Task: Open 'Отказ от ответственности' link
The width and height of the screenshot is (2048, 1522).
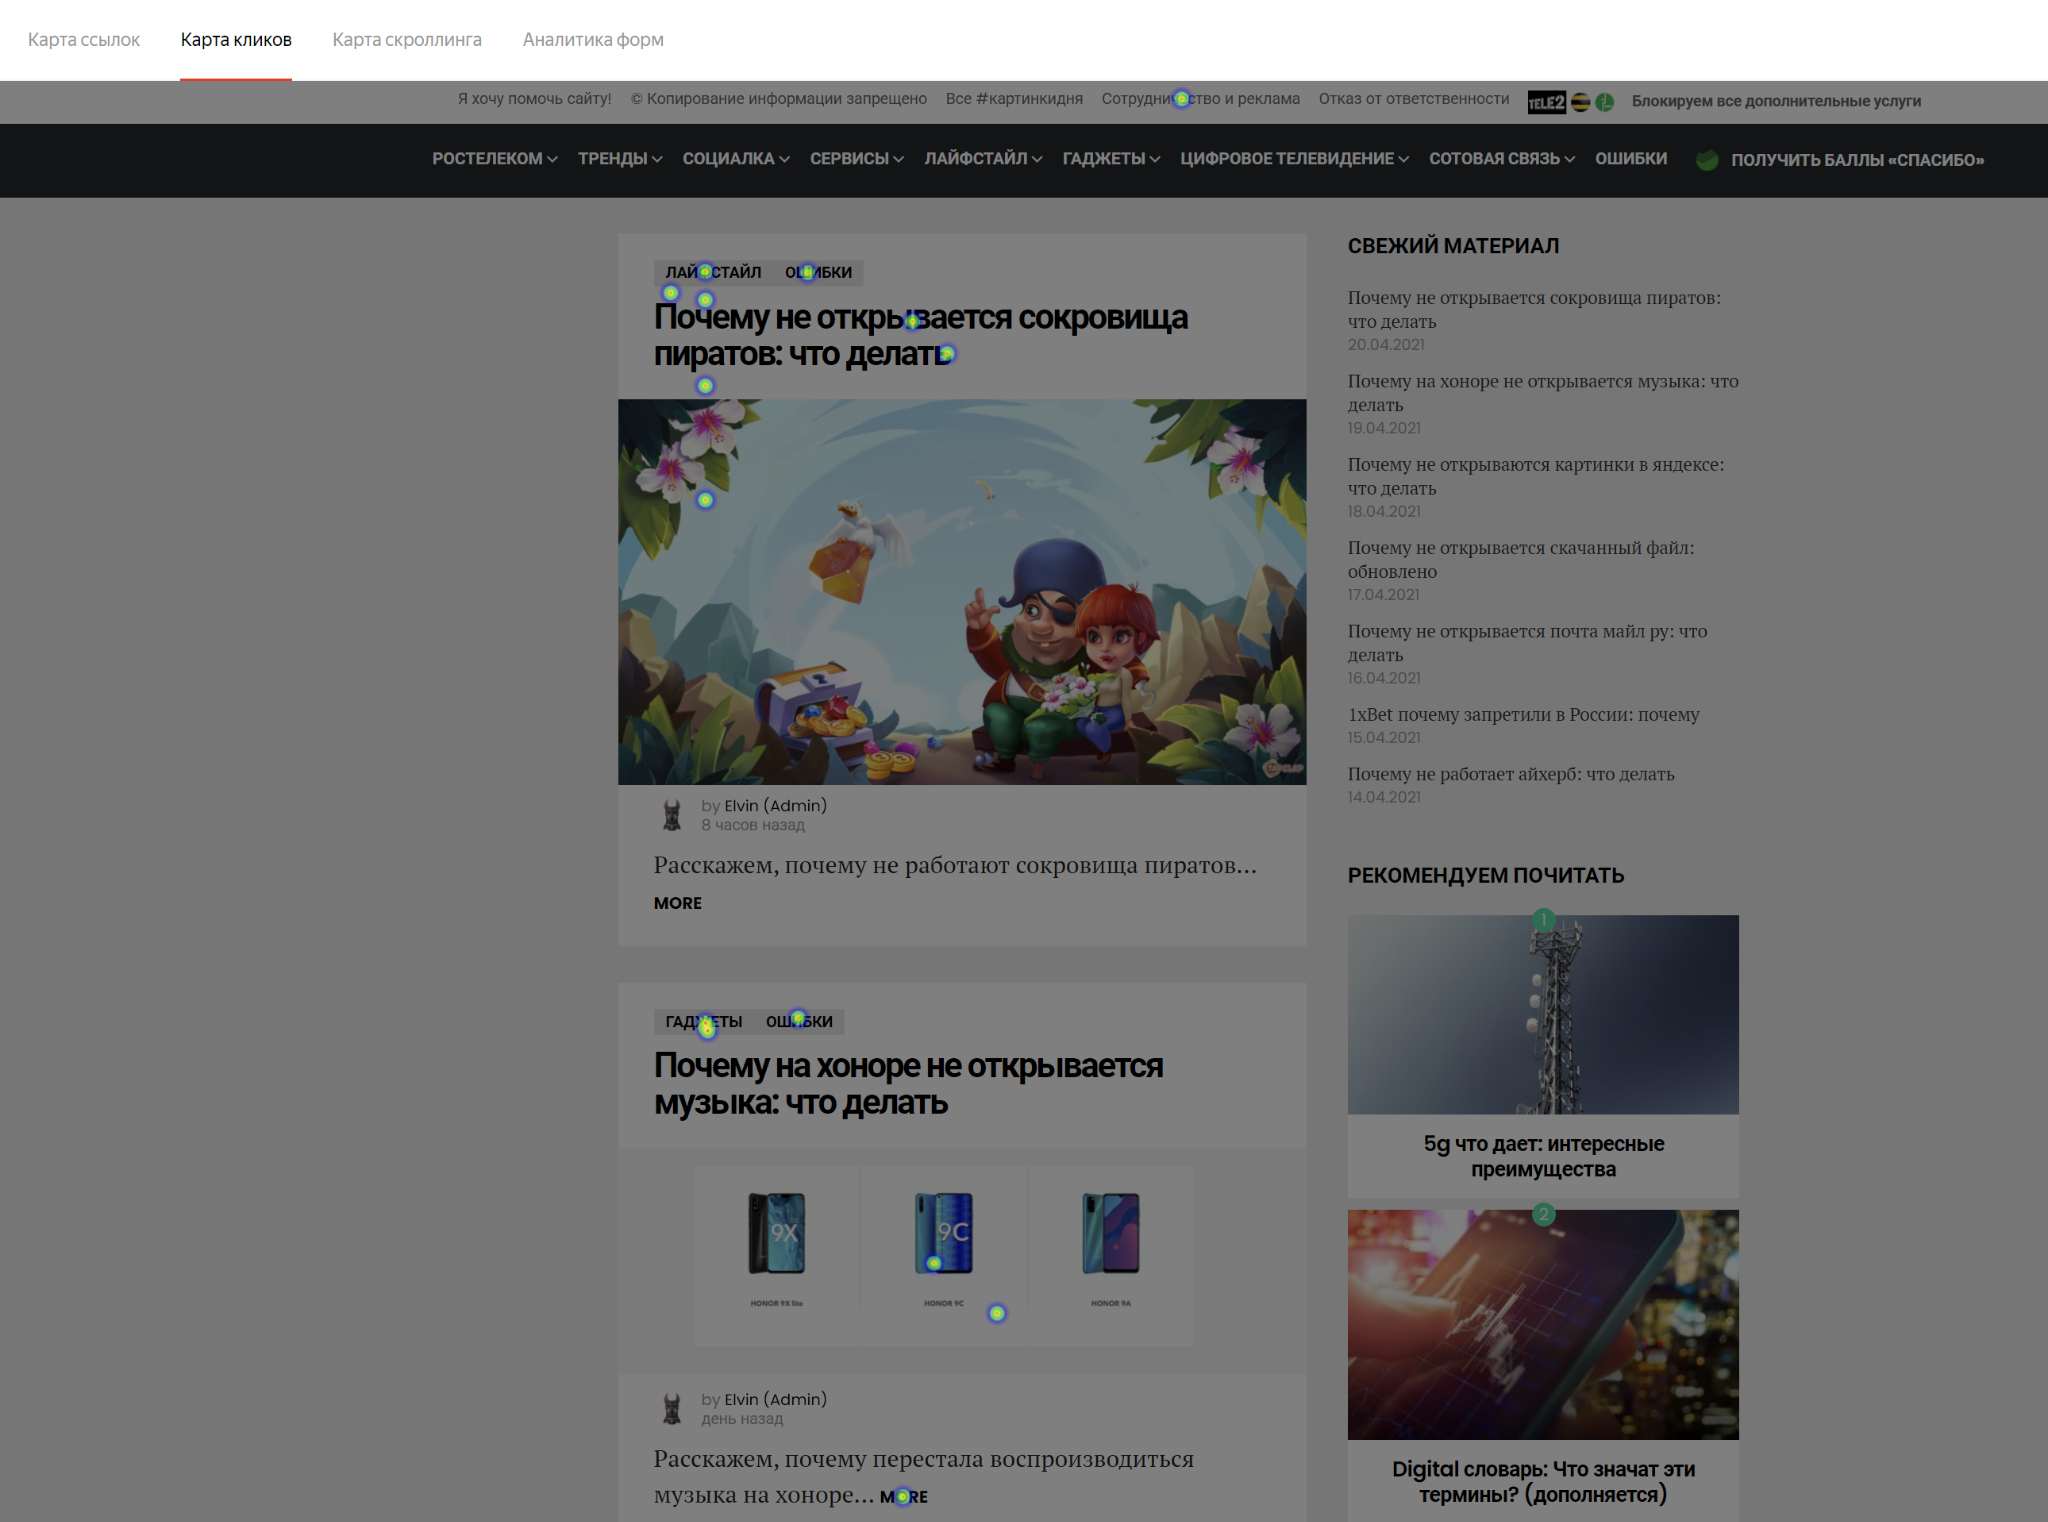Action: pyautogui.click(x=1414, y=99)
